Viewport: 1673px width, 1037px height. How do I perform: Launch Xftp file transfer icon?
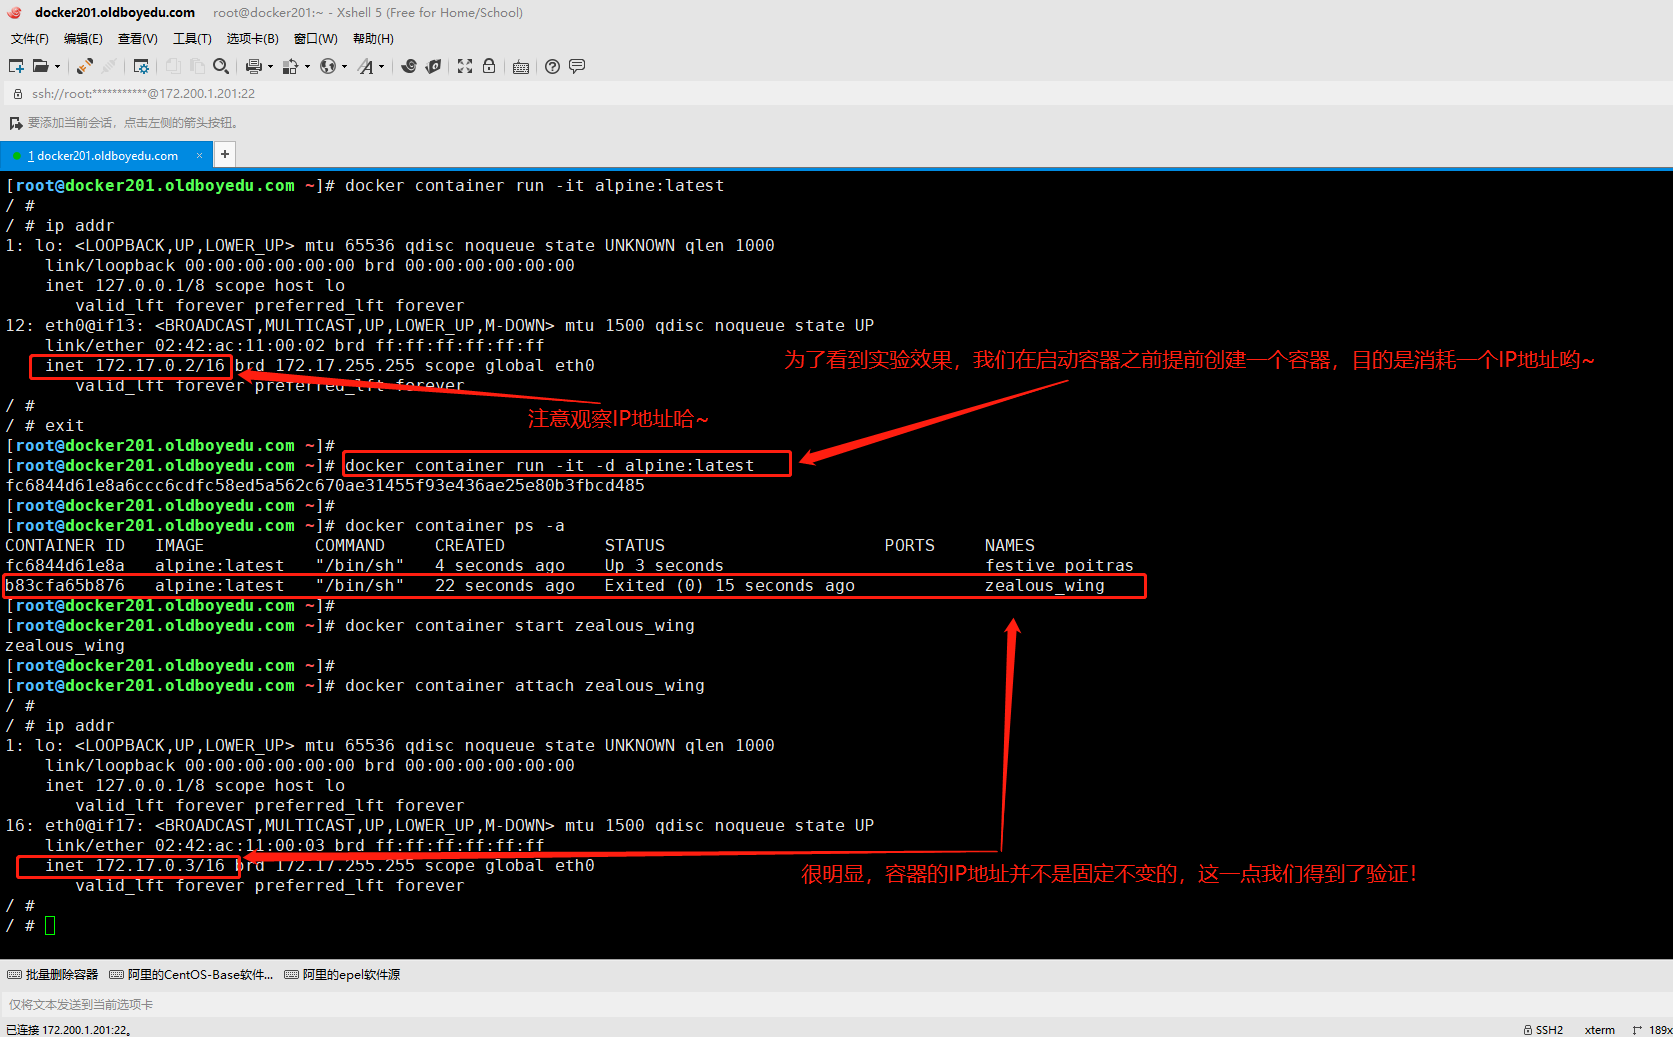click(433, 66)
